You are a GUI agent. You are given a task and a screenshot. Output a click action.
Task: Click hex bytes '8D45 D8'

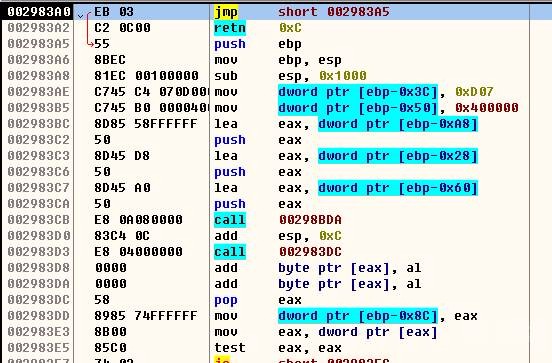point(122,156)
